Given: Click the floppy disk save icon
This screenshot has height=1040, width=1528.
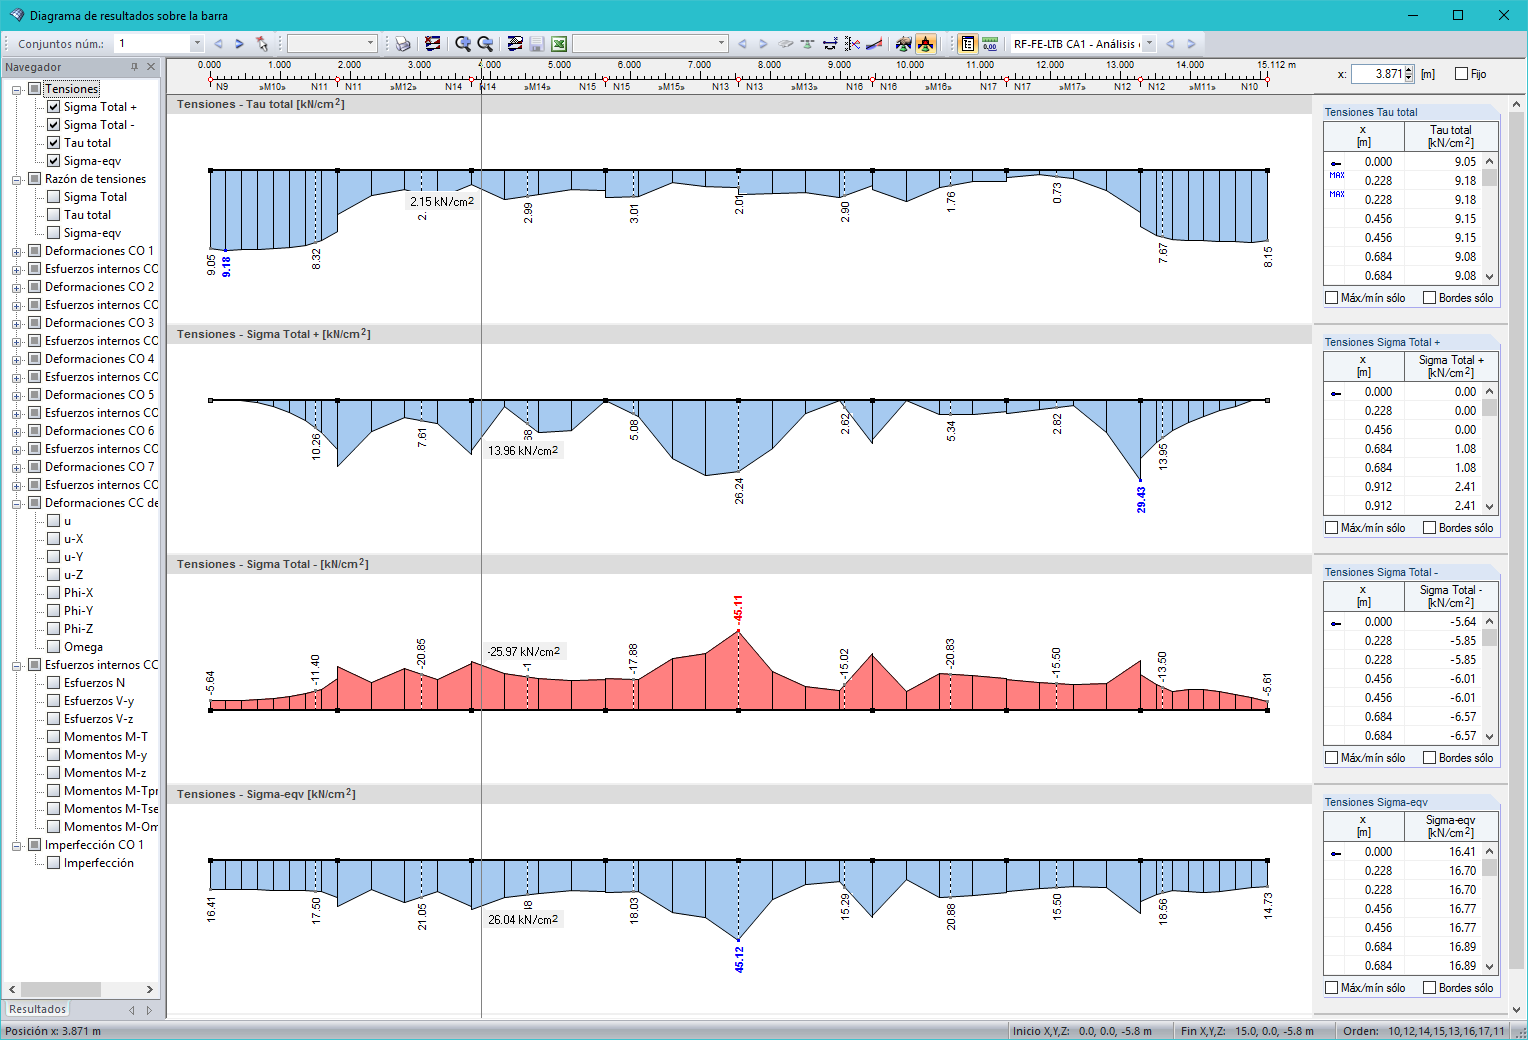Looking at the screenshot, I should (537, 44).
